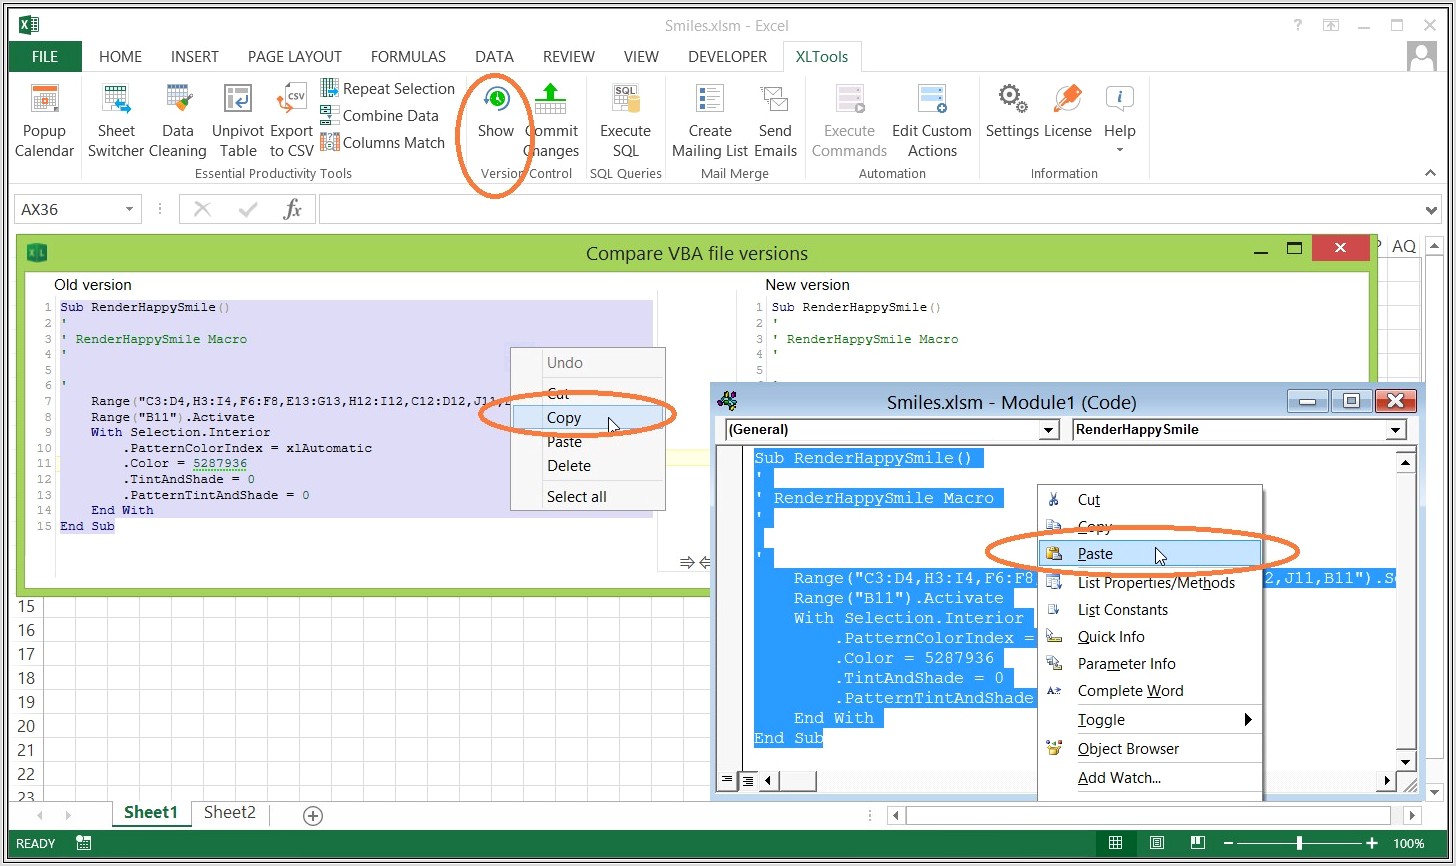Open the XLTools Help menu
The width and height of the screenshot is (1456, 866).
[x=1120, y=119]
